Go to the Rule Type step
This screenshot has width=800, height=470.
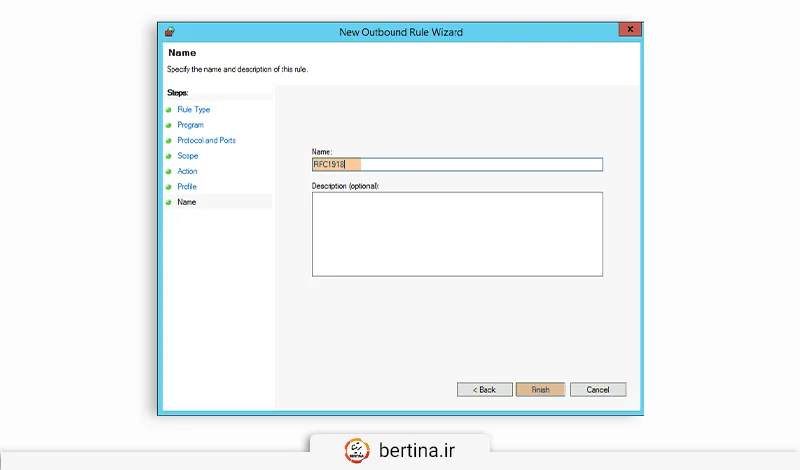193,110
